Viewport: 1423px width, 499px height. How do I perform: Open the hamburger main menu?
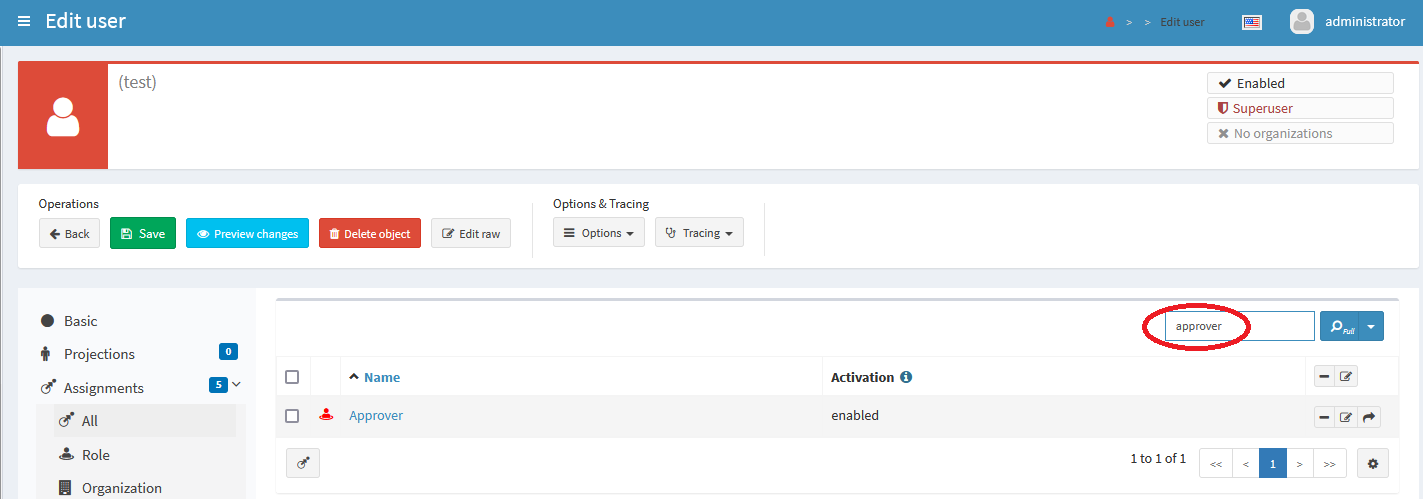[24, 21]
